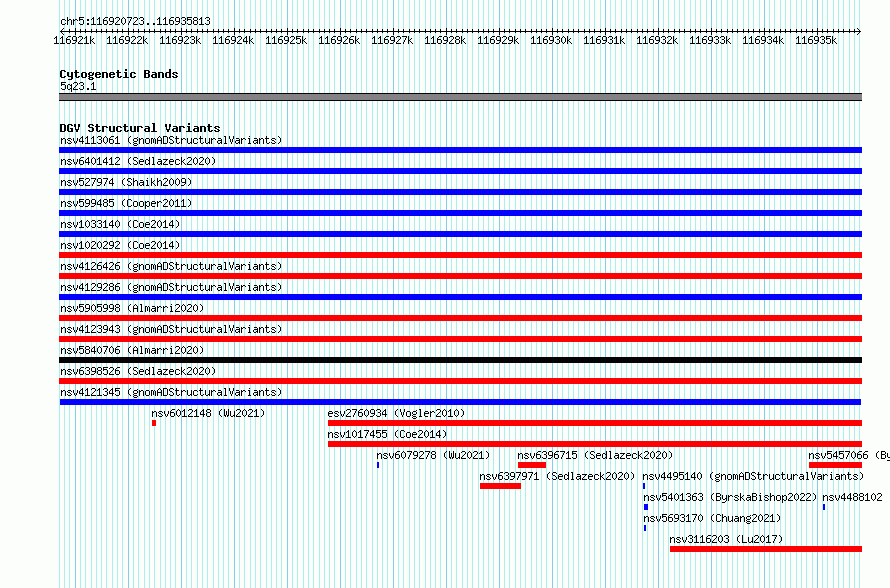Click the nsv4495140 gnomAD variant label

[x=753, y=476]
